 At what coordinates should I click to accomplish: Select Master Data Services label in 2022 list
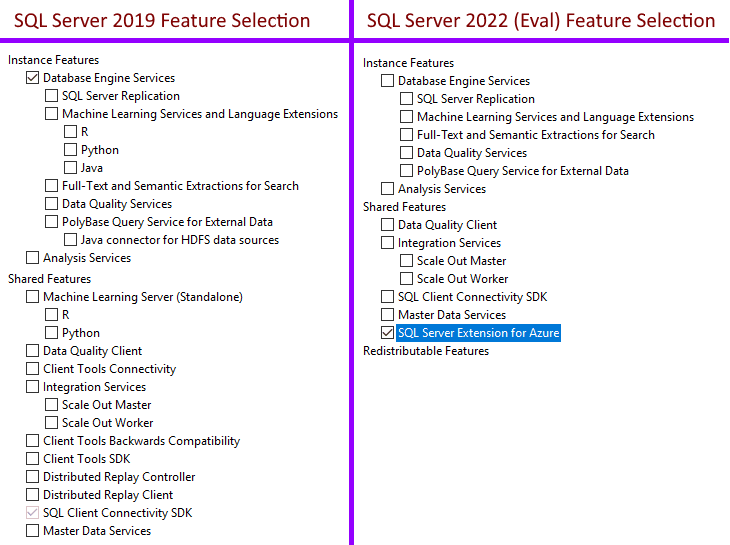click(x=452, y=315)
